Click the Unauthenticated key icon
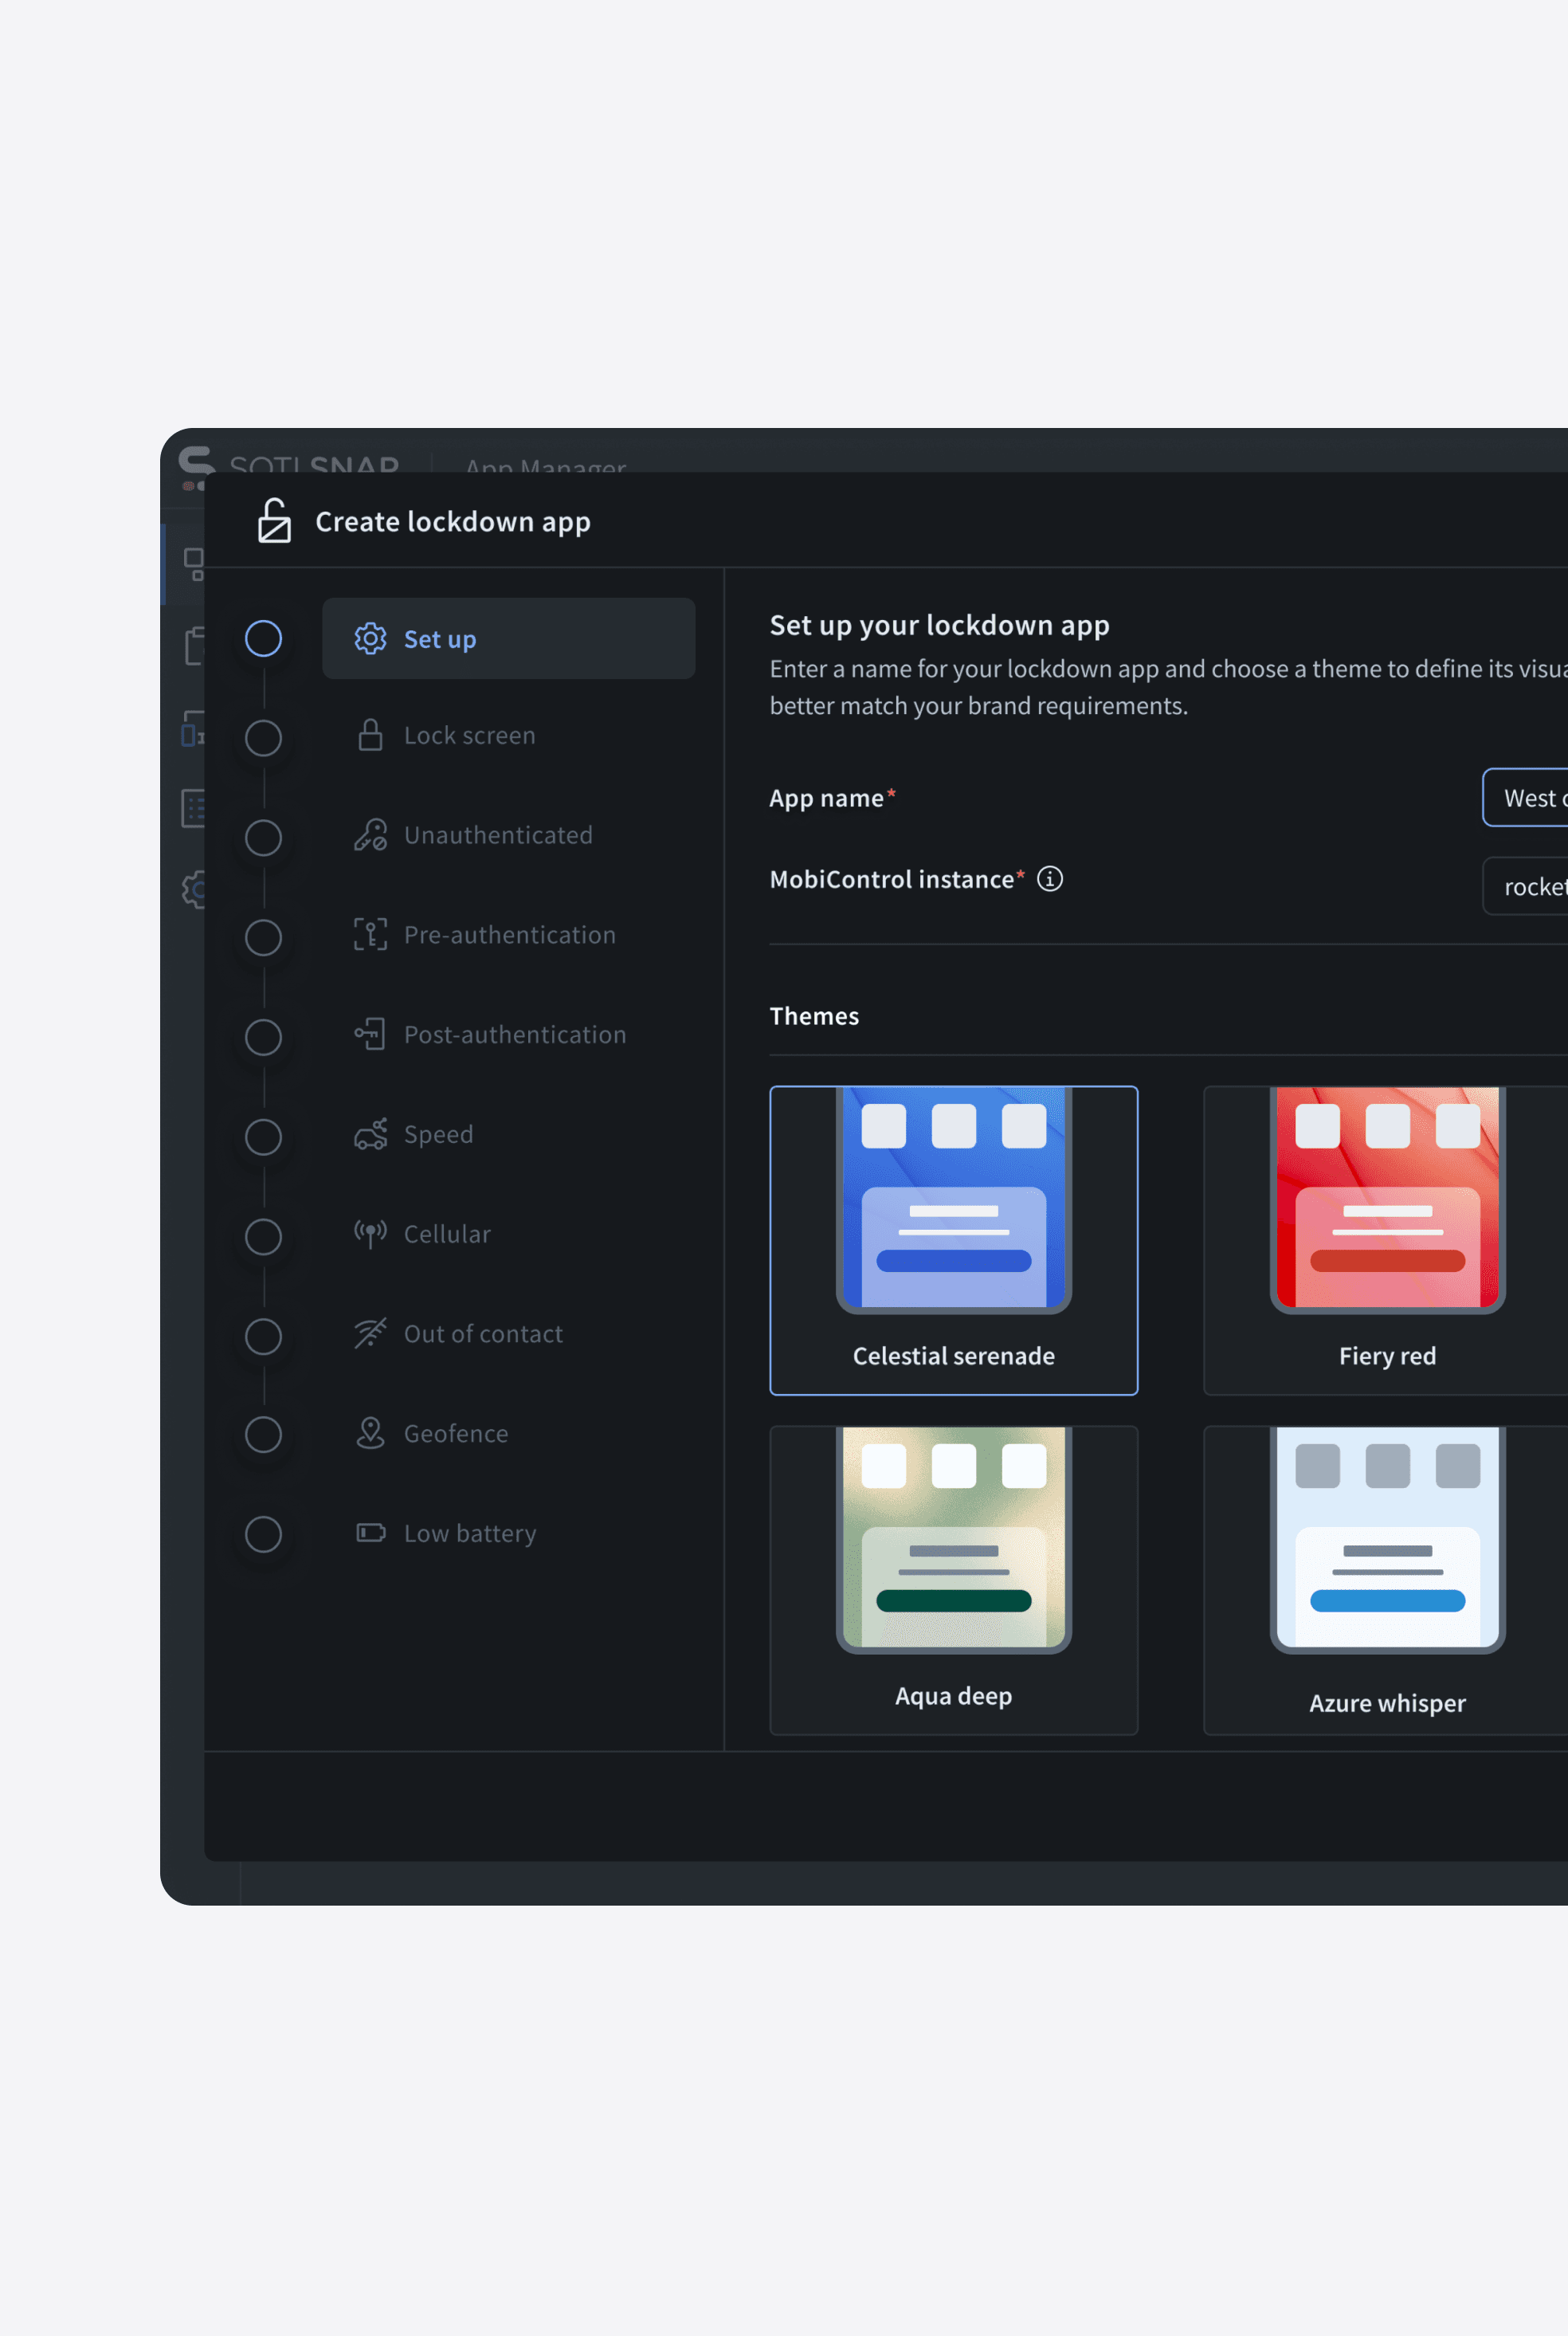This screenshot has width=1568, height=2336. click(x=370, y=835)
